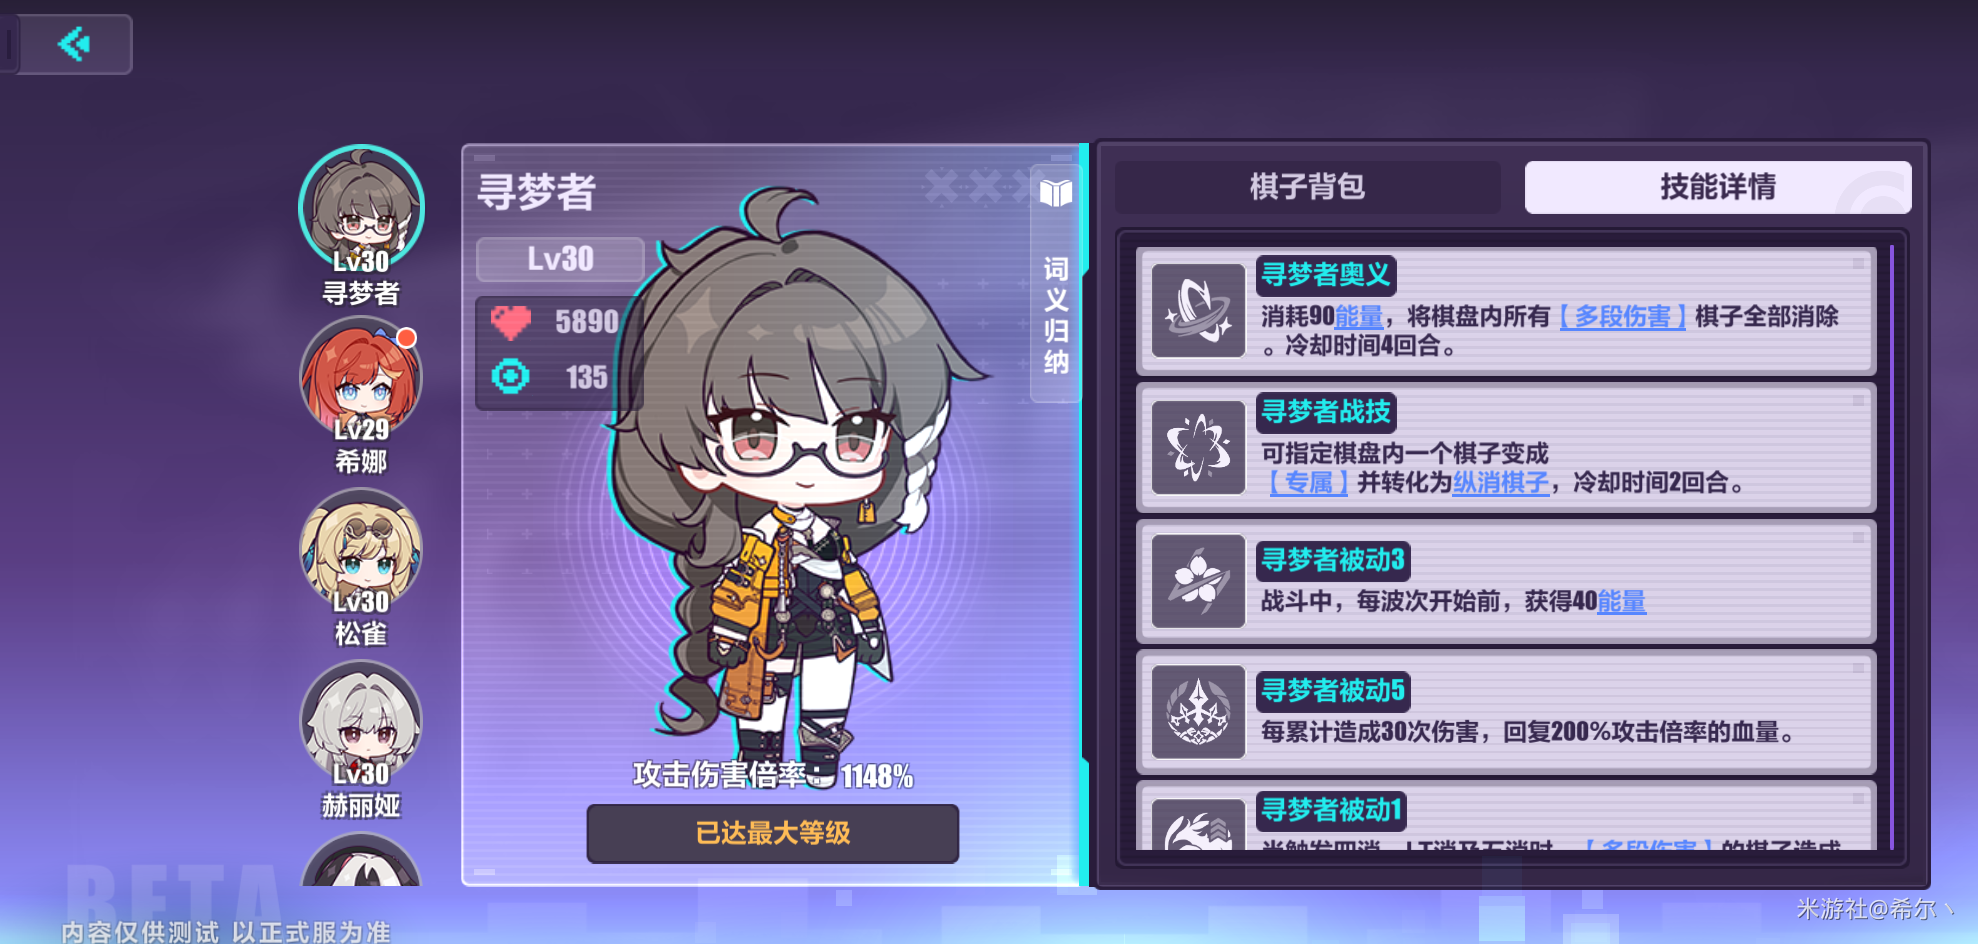Click the 寻梦者奥义 skill icon
The image size is (1978, 944).
pyautogui.click(x=1198, y=311)
